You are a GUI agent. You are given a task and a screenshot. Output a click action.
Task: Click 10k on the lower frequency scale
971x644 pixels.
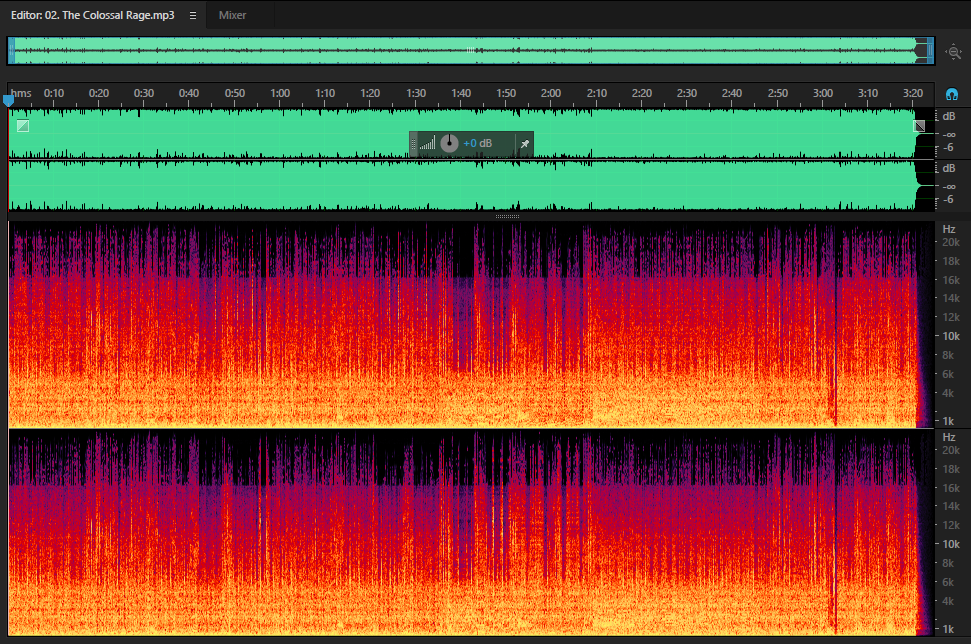pos(951,544)
